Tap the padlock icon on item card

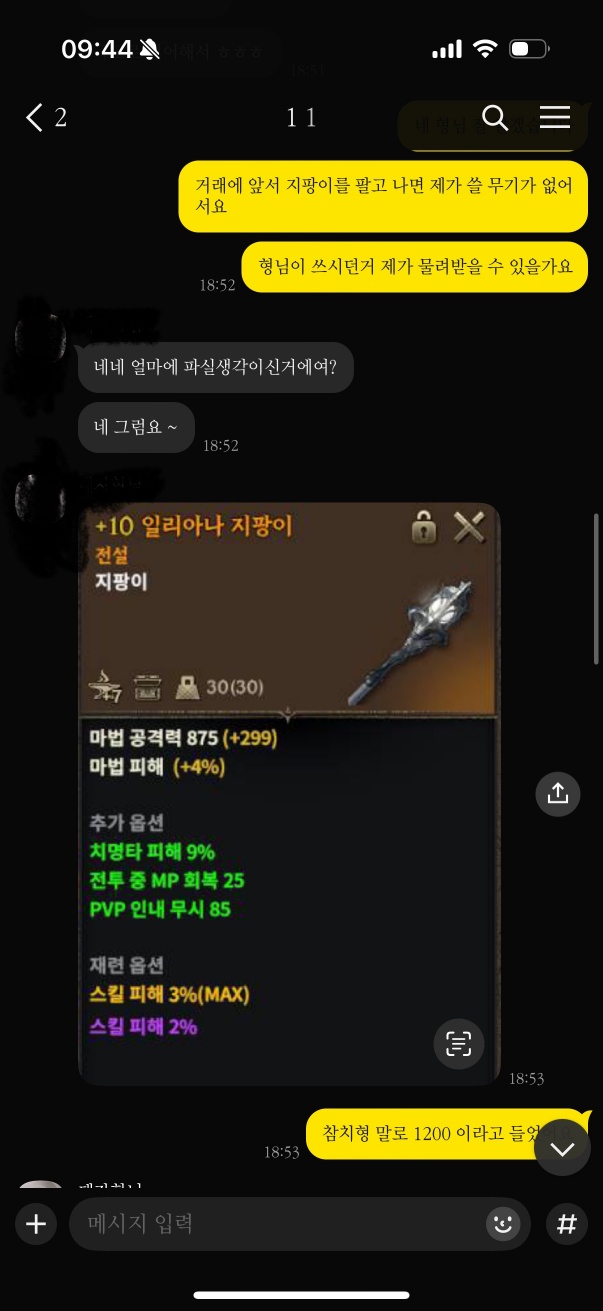point(425,528)
